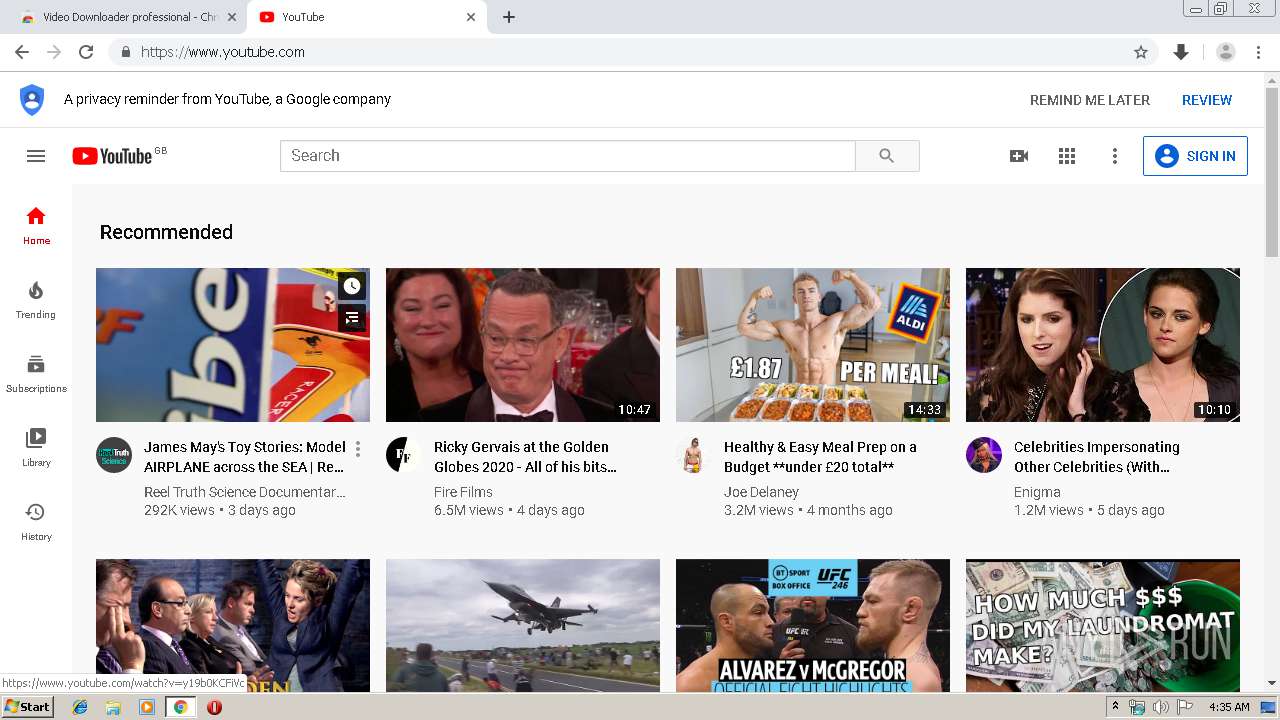
Task: Click REMIND ME LATER
Action: tap(1090, 100)
